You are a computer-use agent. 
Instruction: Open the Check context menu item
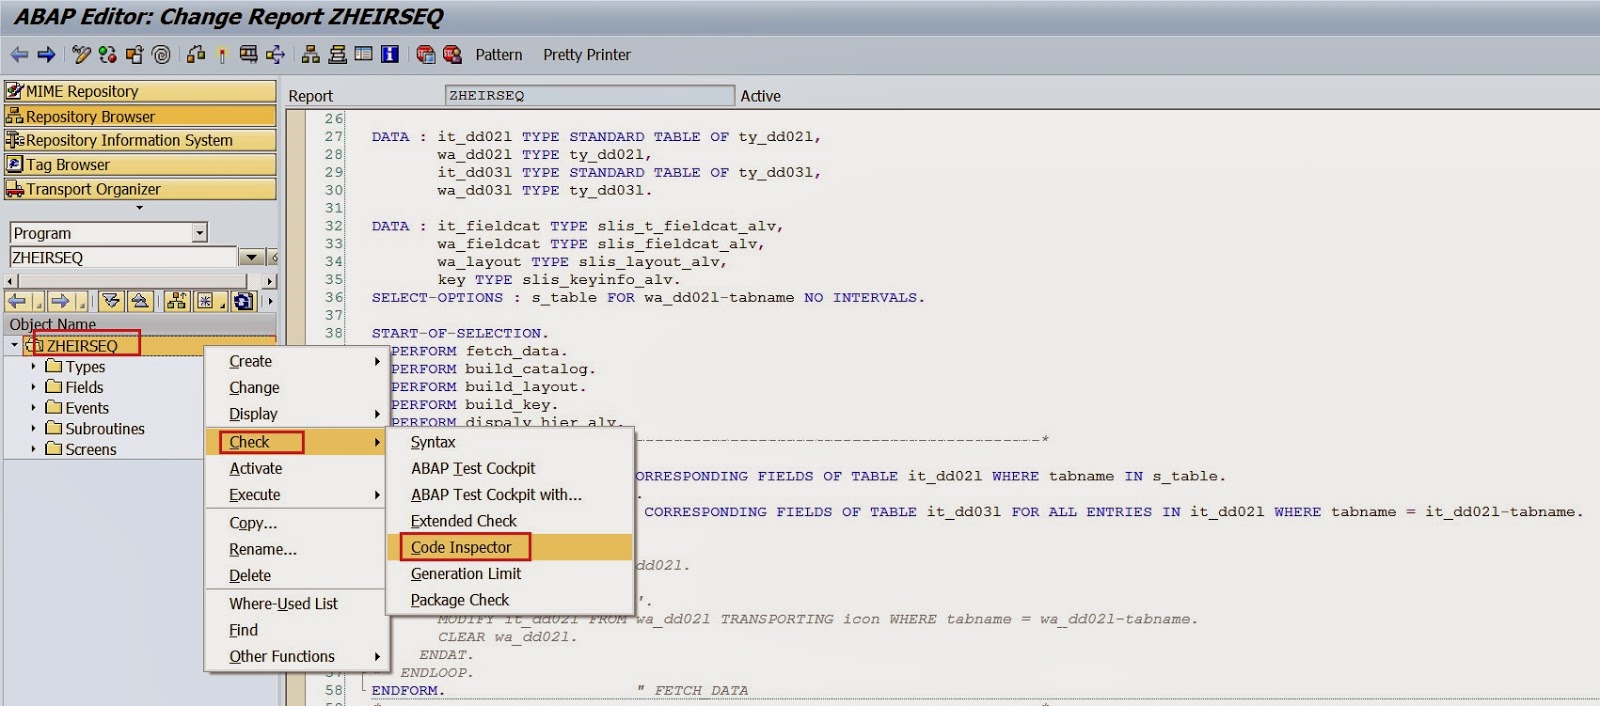point(296,442)
